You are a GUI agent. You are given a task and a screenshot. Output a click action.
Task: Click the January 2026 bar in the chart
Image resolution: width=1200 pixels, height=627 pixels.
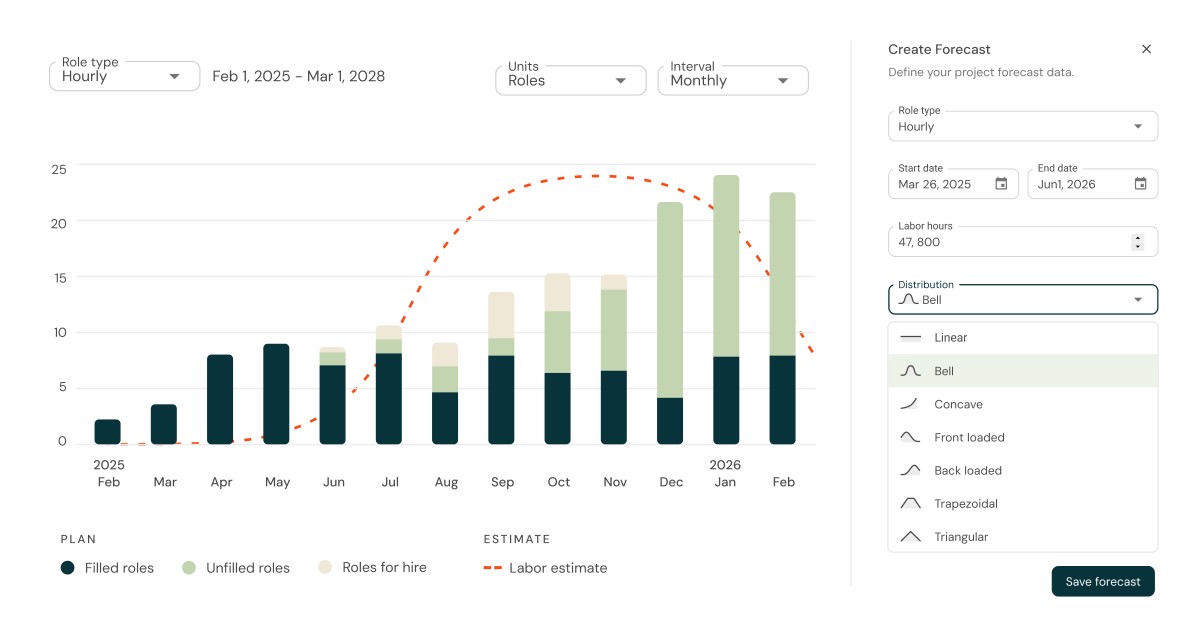726,310
